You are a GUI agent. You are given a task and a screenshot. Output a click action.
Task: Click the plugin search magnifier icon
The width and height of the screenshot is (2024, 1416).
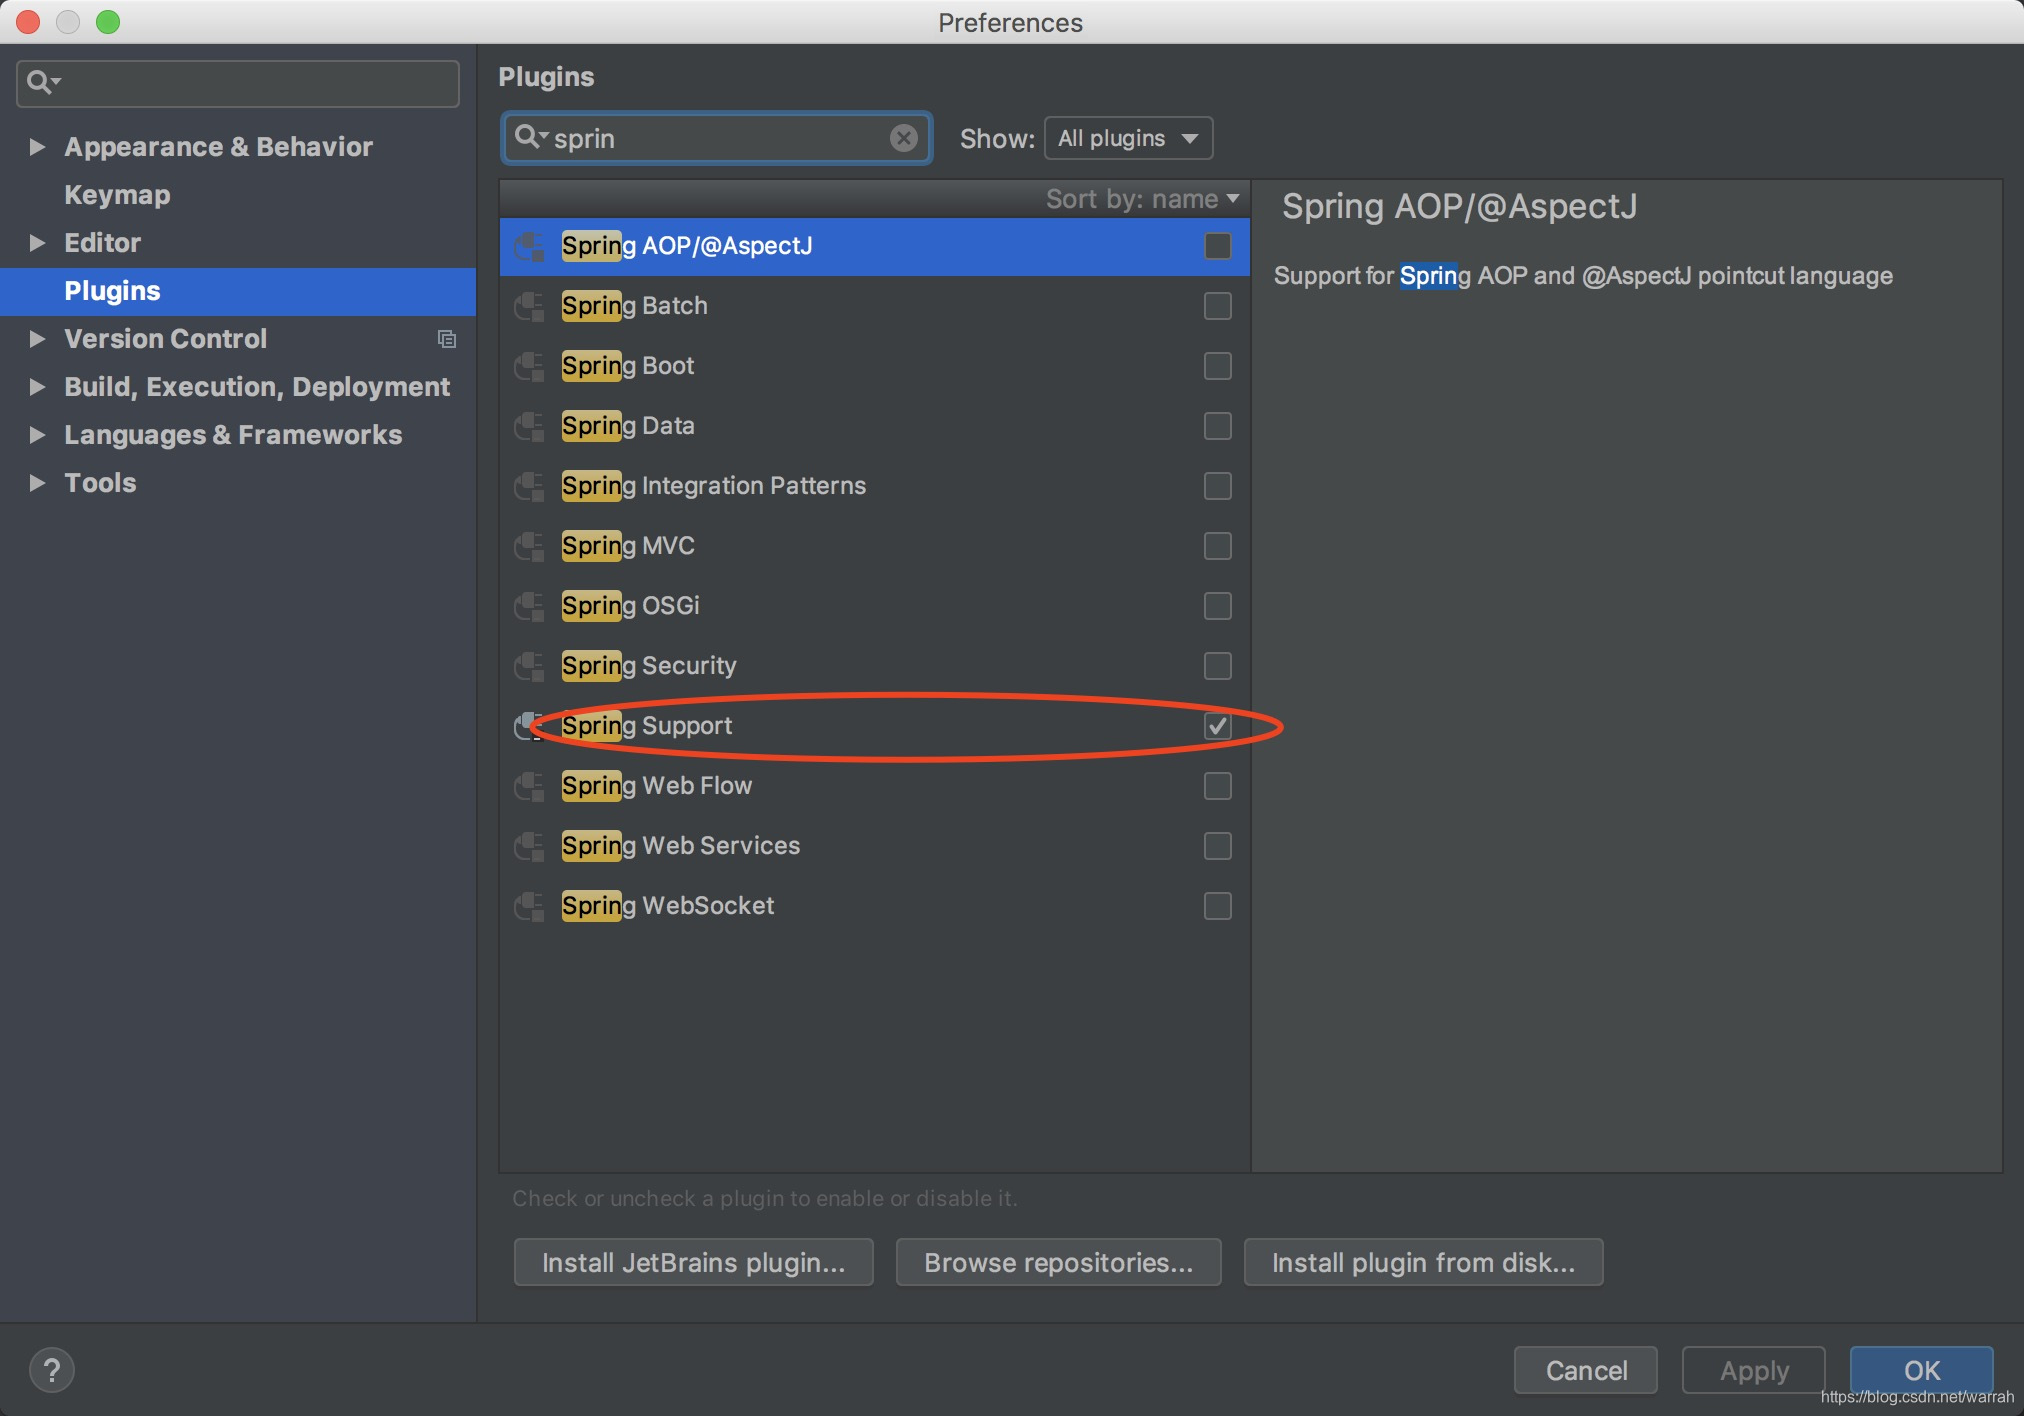point(528,137)
